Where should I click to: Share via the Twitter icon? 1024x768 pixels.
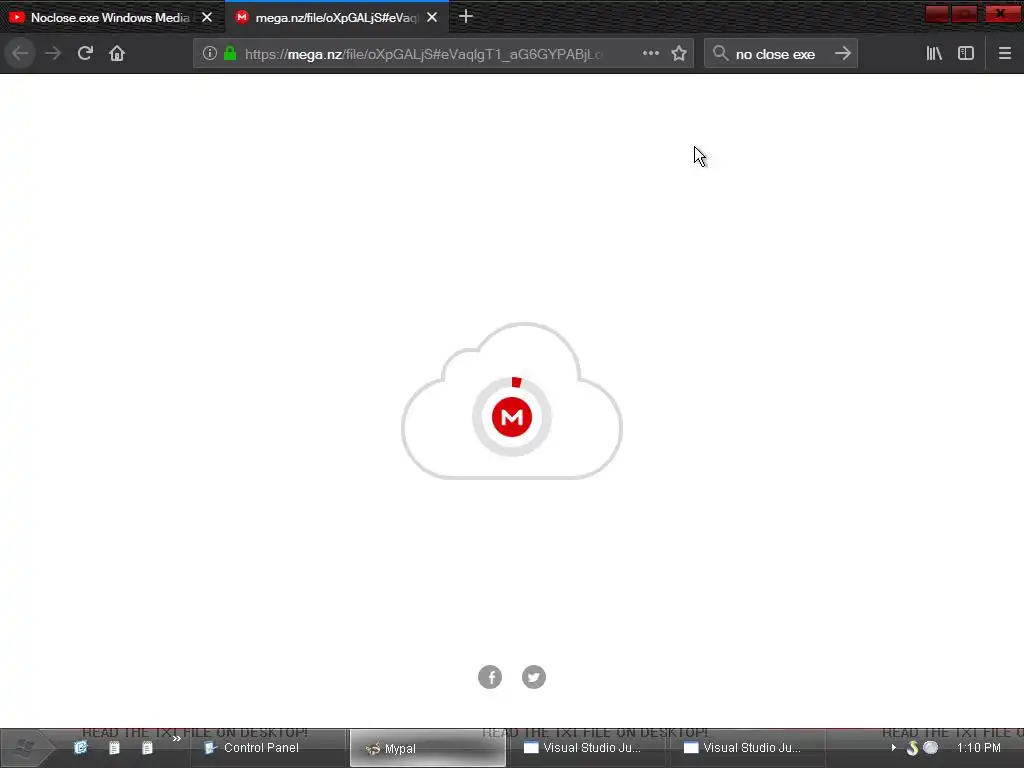point(534,677)
